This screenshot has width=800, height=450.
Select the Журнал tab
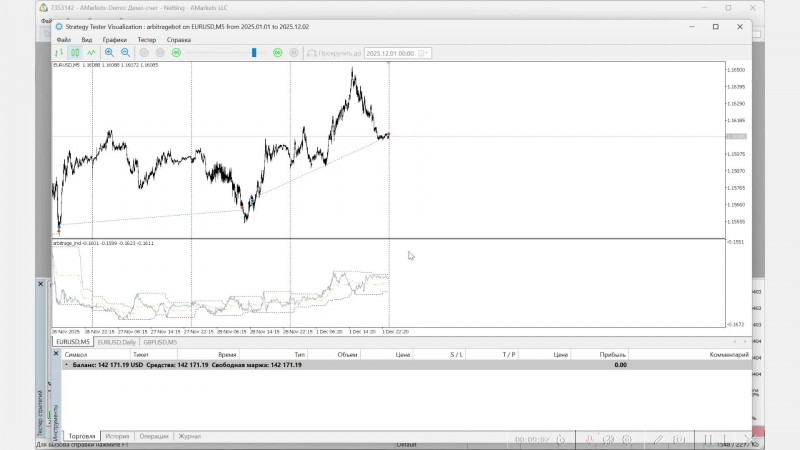pyautogui.click(x=189, y=436)
